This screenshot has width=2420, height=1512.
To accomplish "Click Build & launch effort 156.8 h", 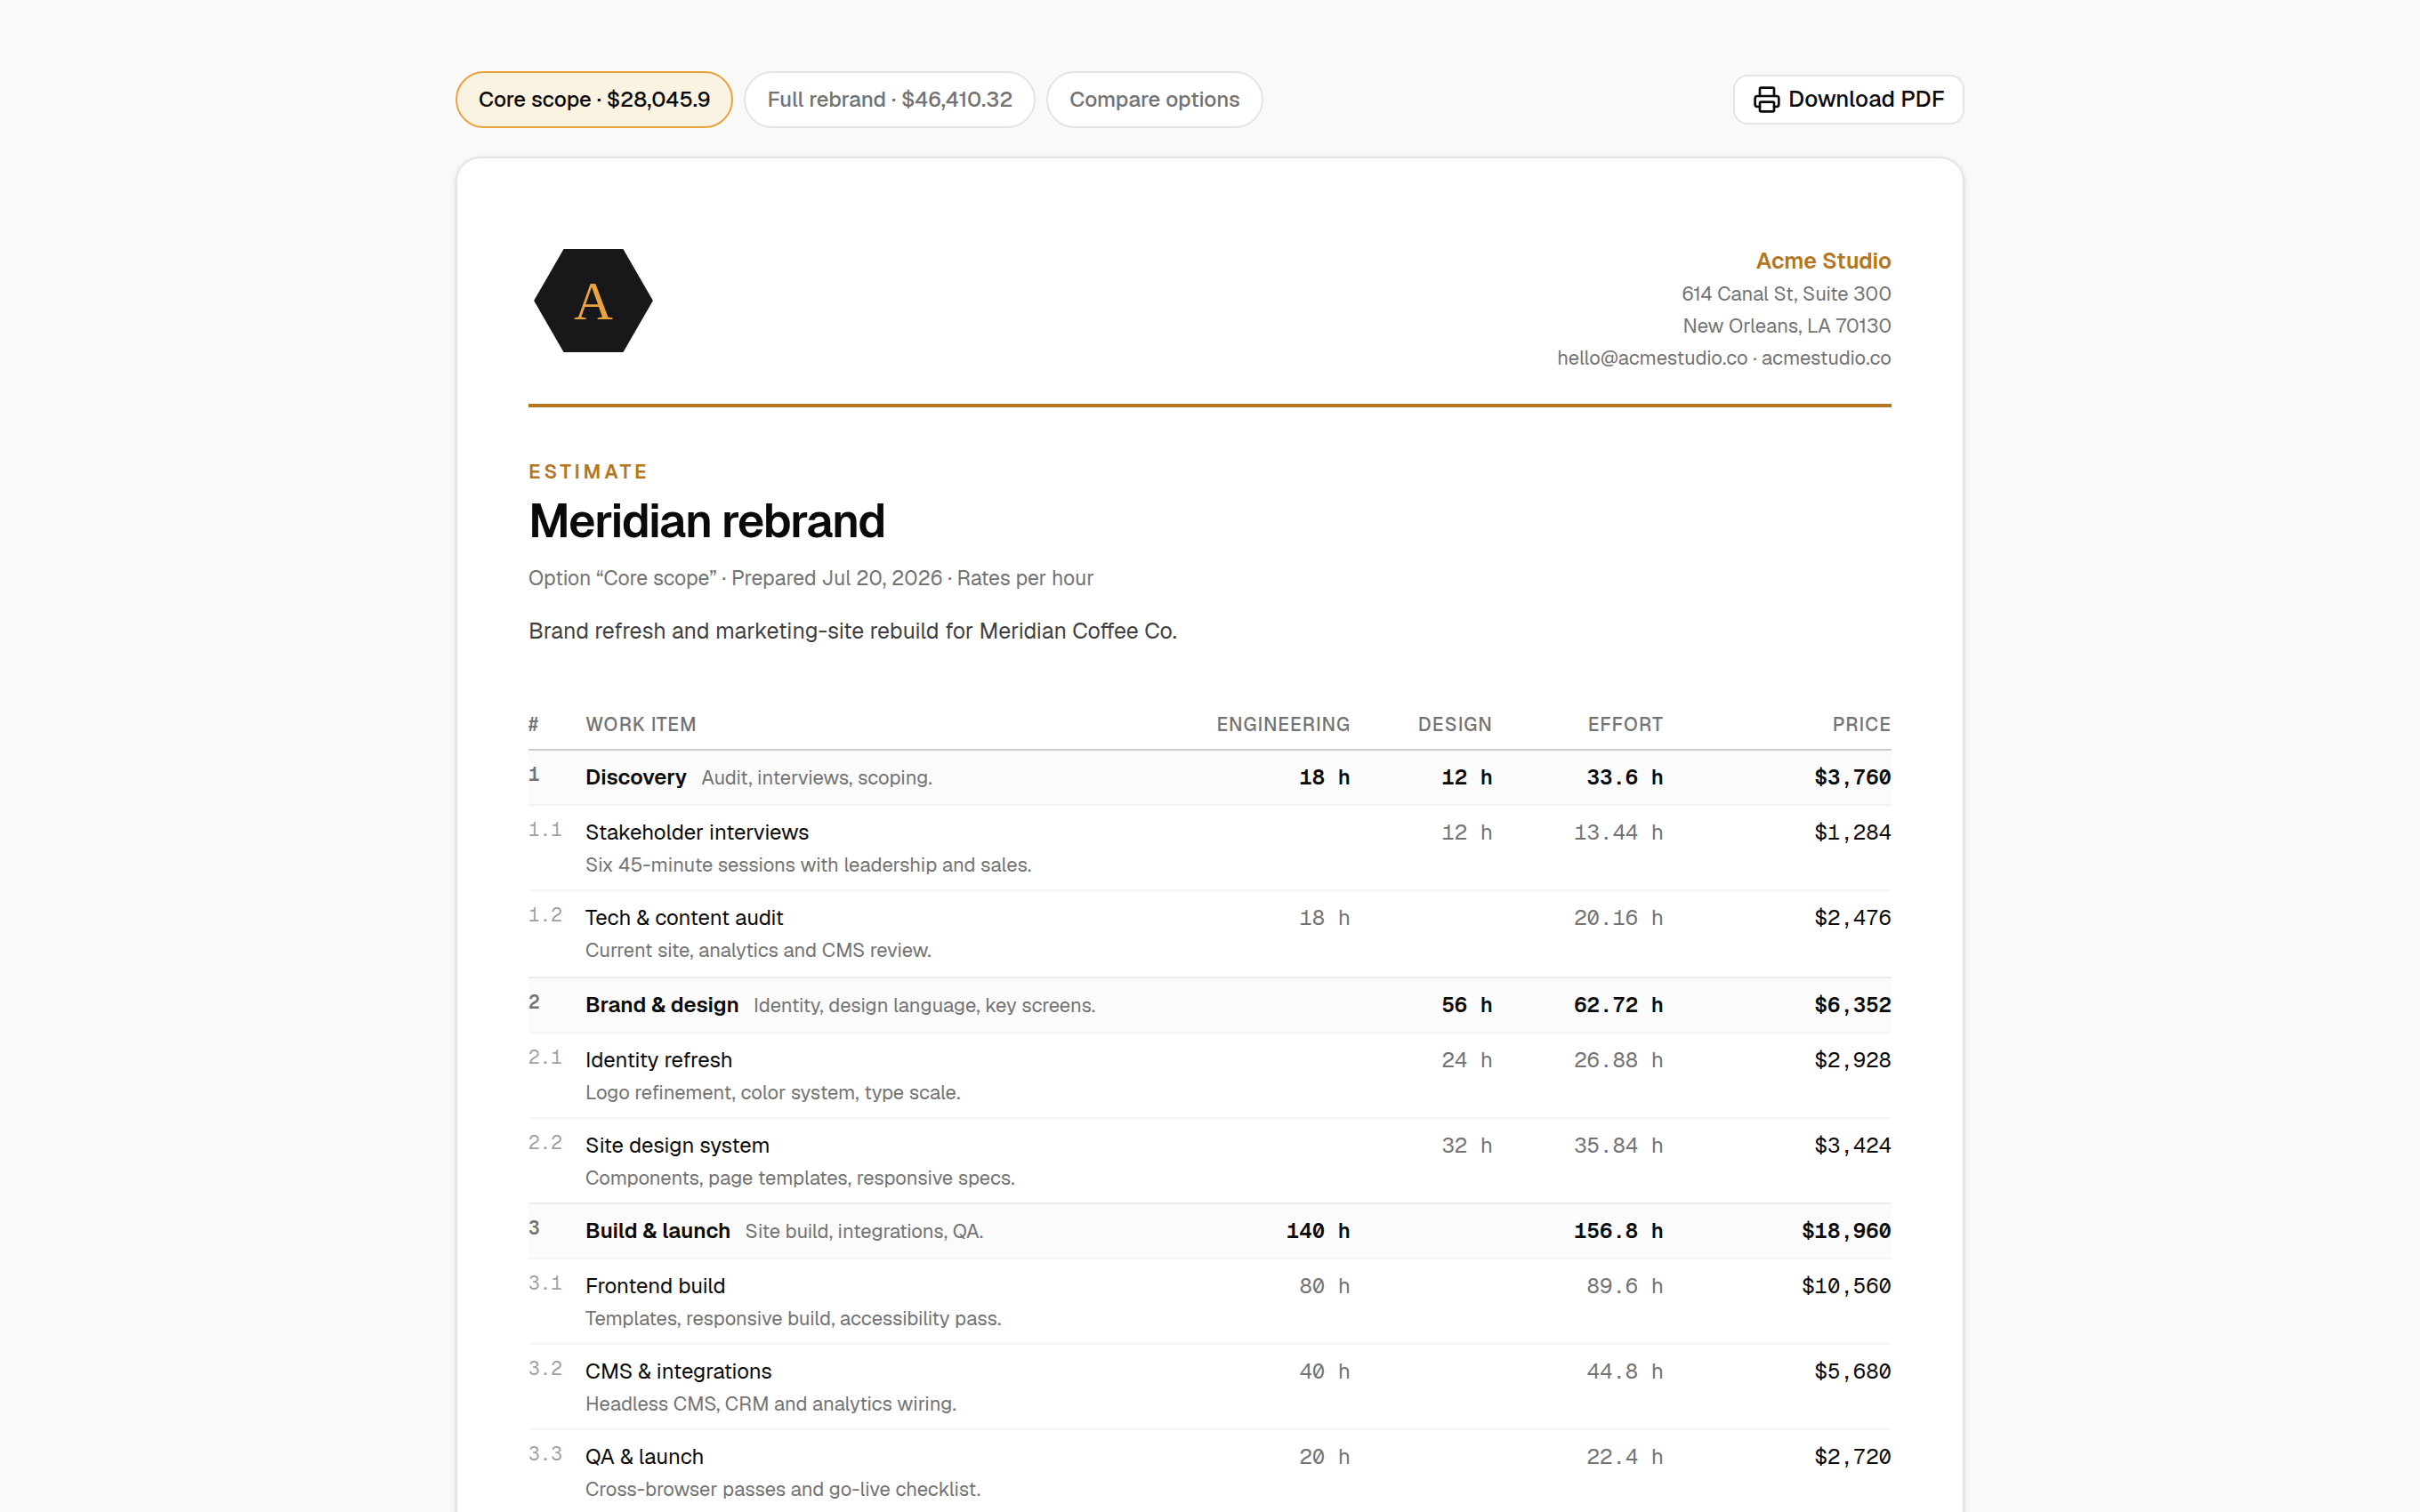I will click(x=1618, y=1231).
